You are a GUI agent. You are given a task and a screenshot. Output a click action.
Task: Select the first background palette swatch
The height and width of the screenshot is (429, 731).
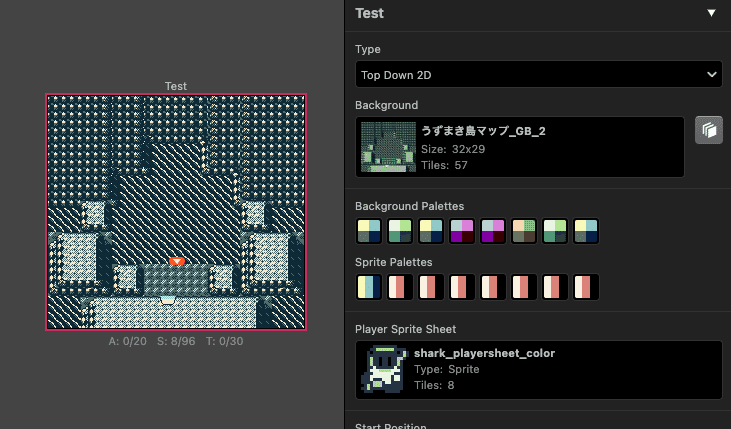click(369, 231)
